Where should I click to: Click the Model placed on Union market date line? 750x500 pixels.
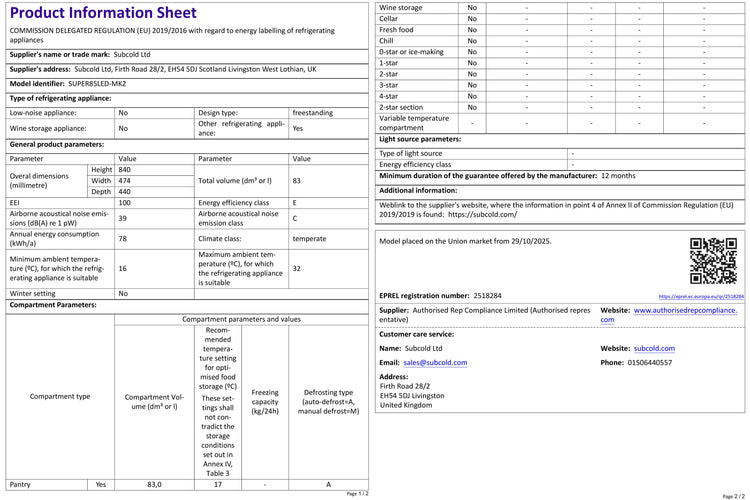coord(465,241)
